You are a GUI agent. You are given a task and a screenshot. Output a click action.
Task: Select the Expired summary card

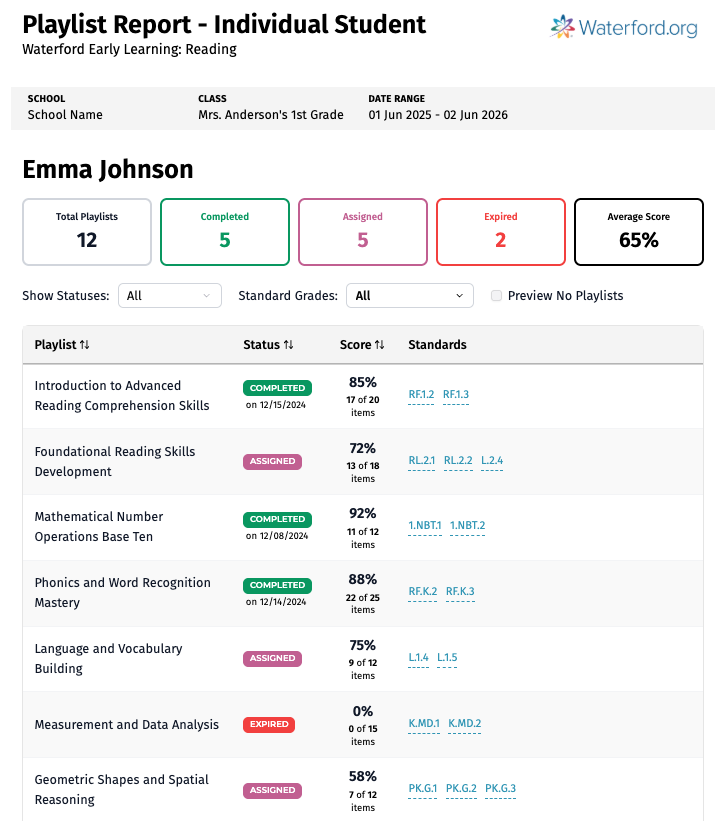(501, 232)
